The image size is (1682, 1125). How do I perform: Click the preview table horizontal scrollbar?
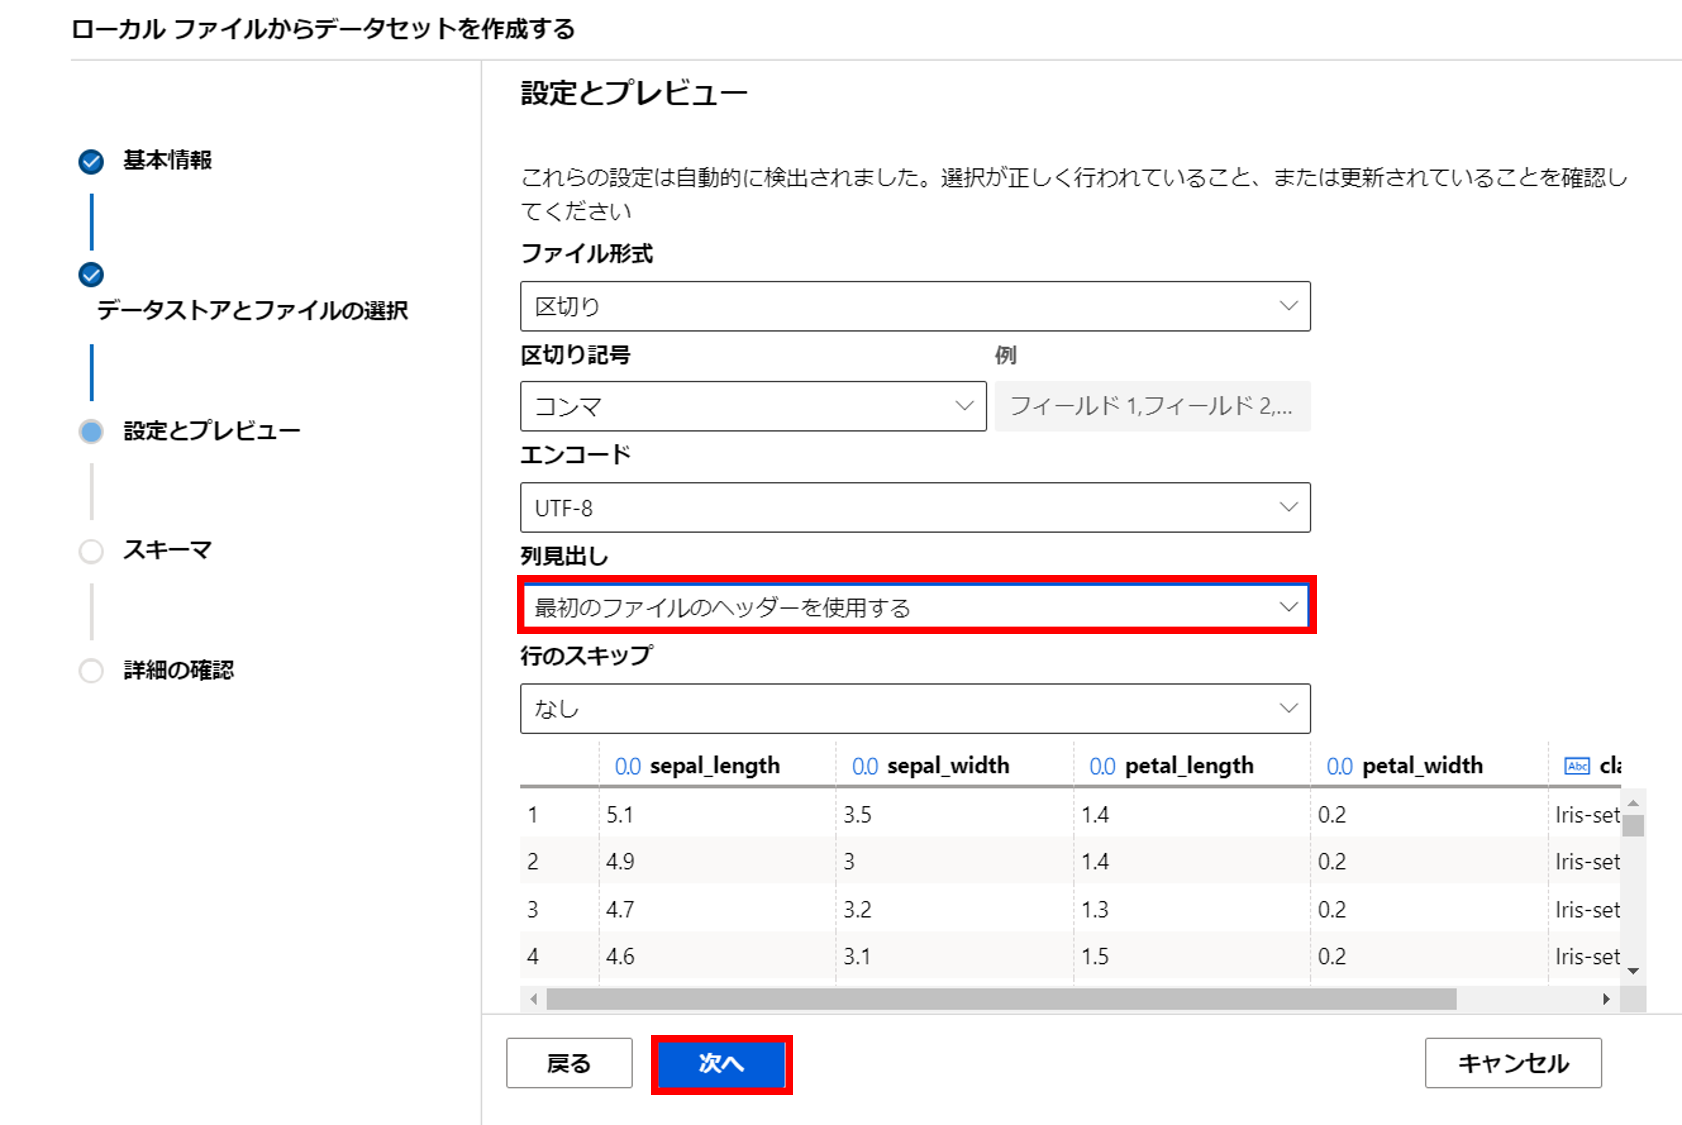coord(1000,999)
